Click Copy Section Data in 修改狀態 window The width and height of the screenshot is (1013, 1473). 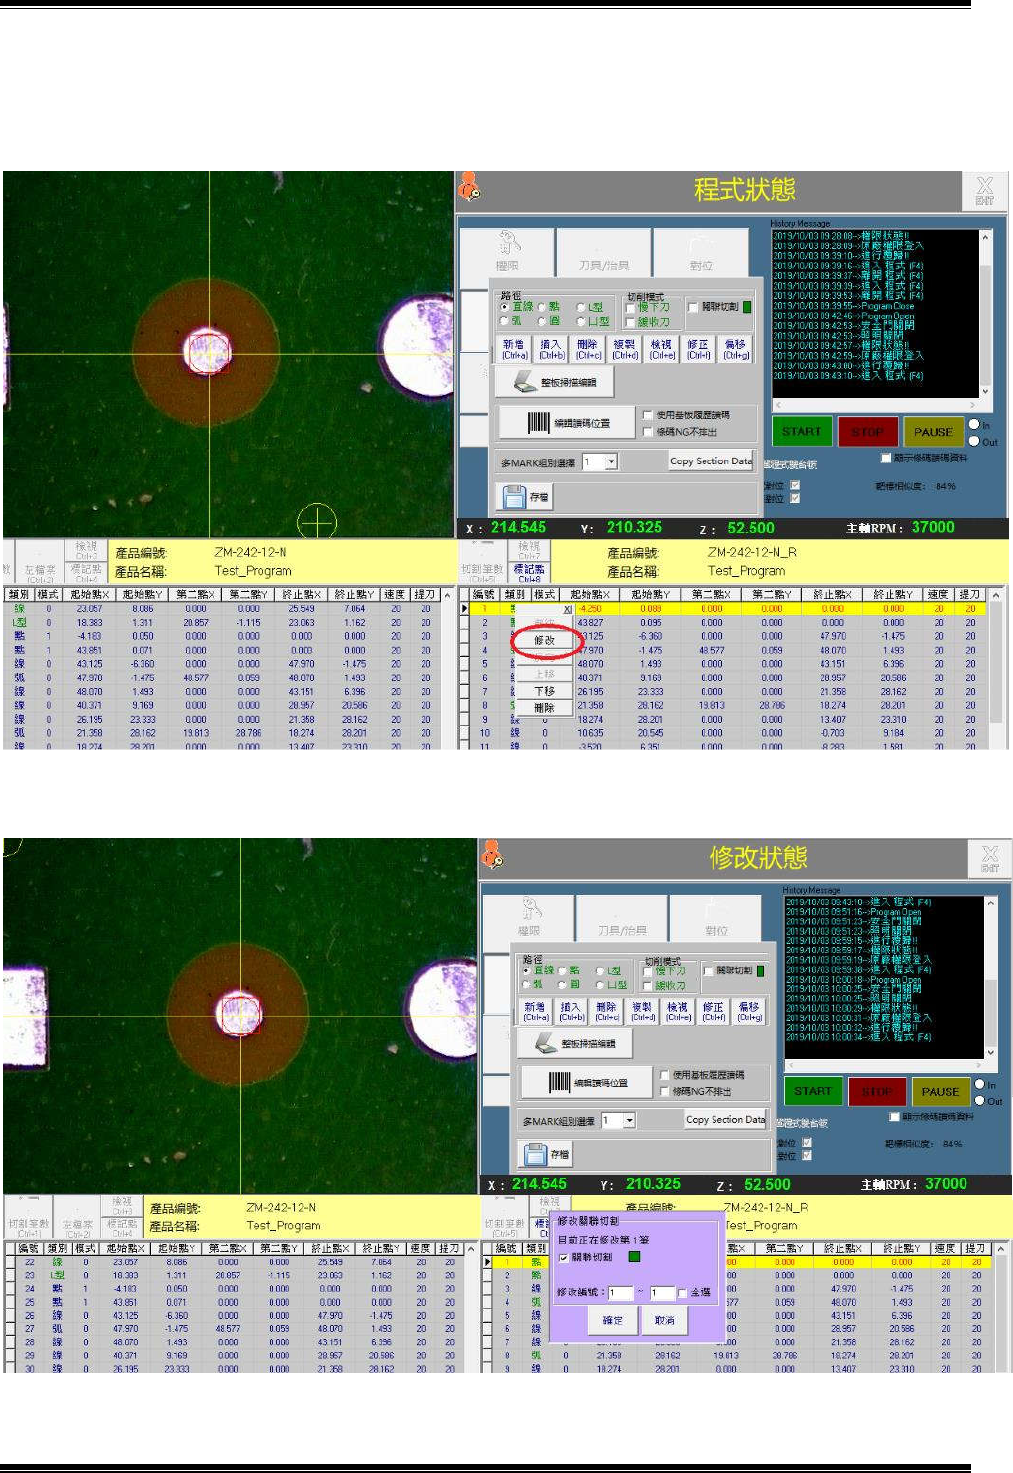coord(726,1120)
